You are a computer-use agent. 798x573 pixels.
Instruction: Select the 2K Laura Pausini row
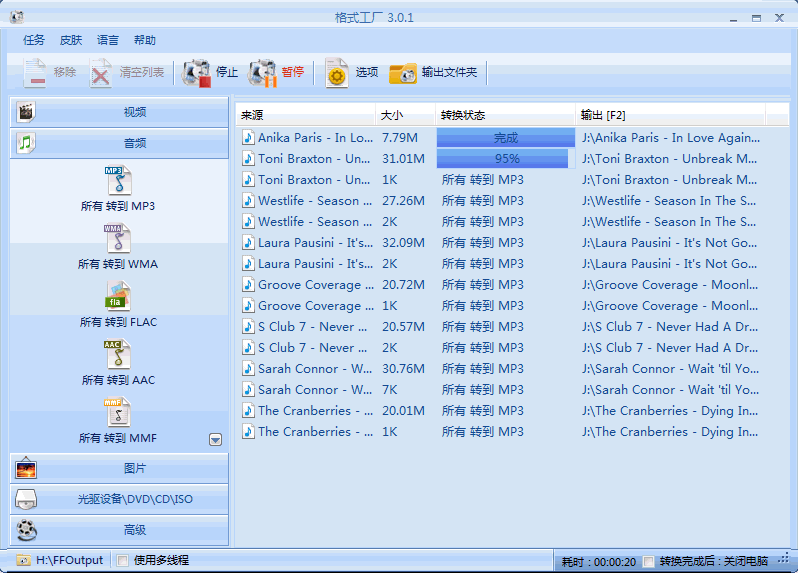(x=512, y=264)
